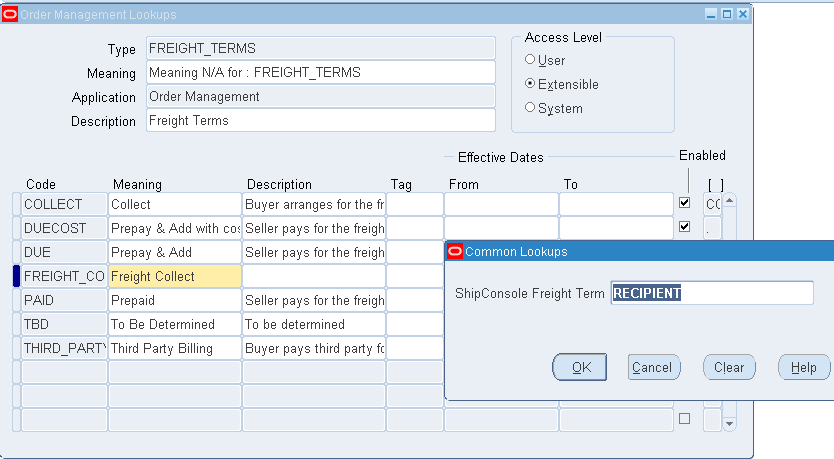Screen dimensions: 834x459
Task: Click the Third Party Billing meaning cell
Action: [x=175, y=348]
